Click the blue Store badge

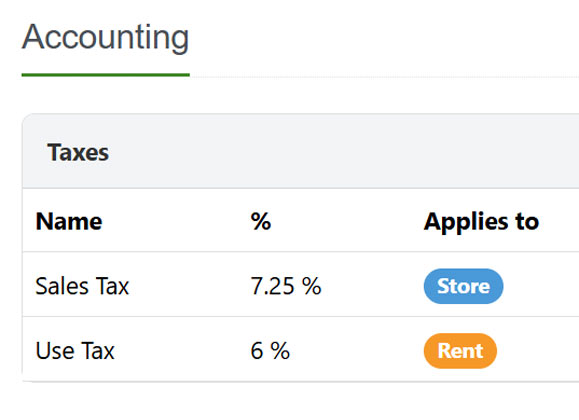coord(463,286)
